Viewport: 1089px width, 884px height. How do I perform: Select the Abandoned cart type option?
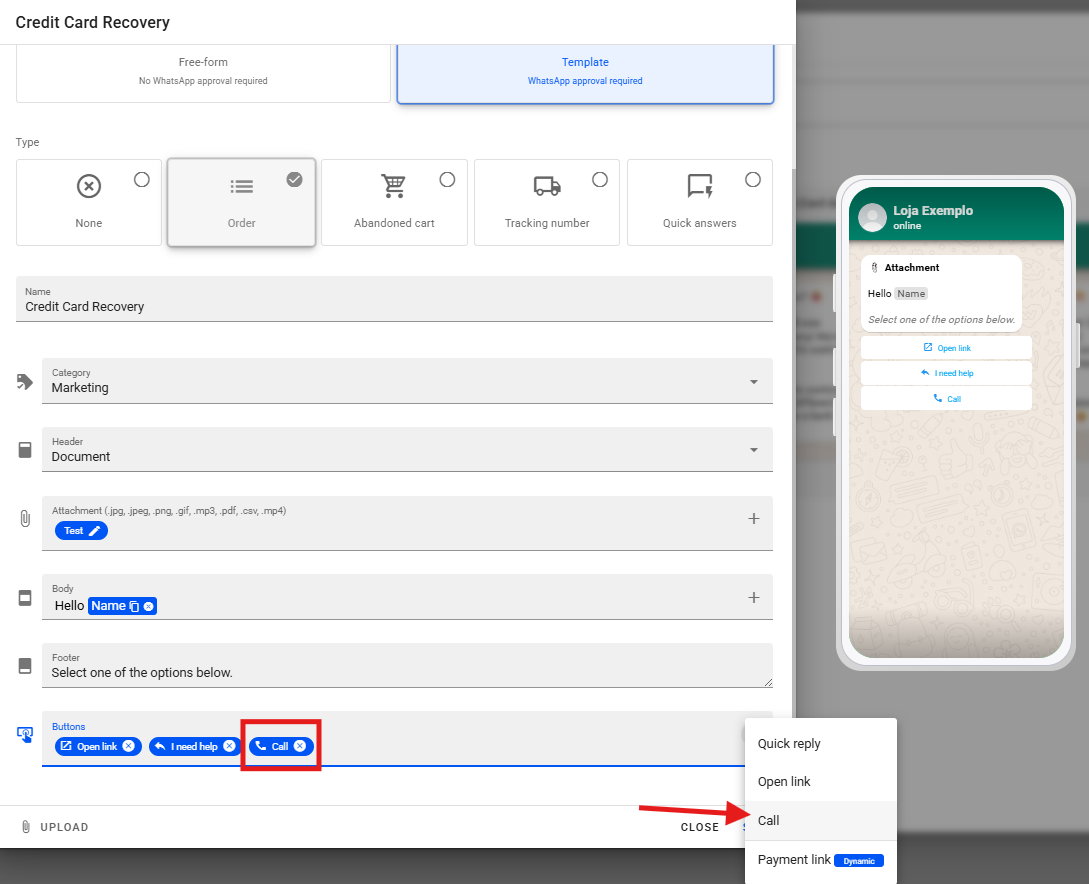394,202
